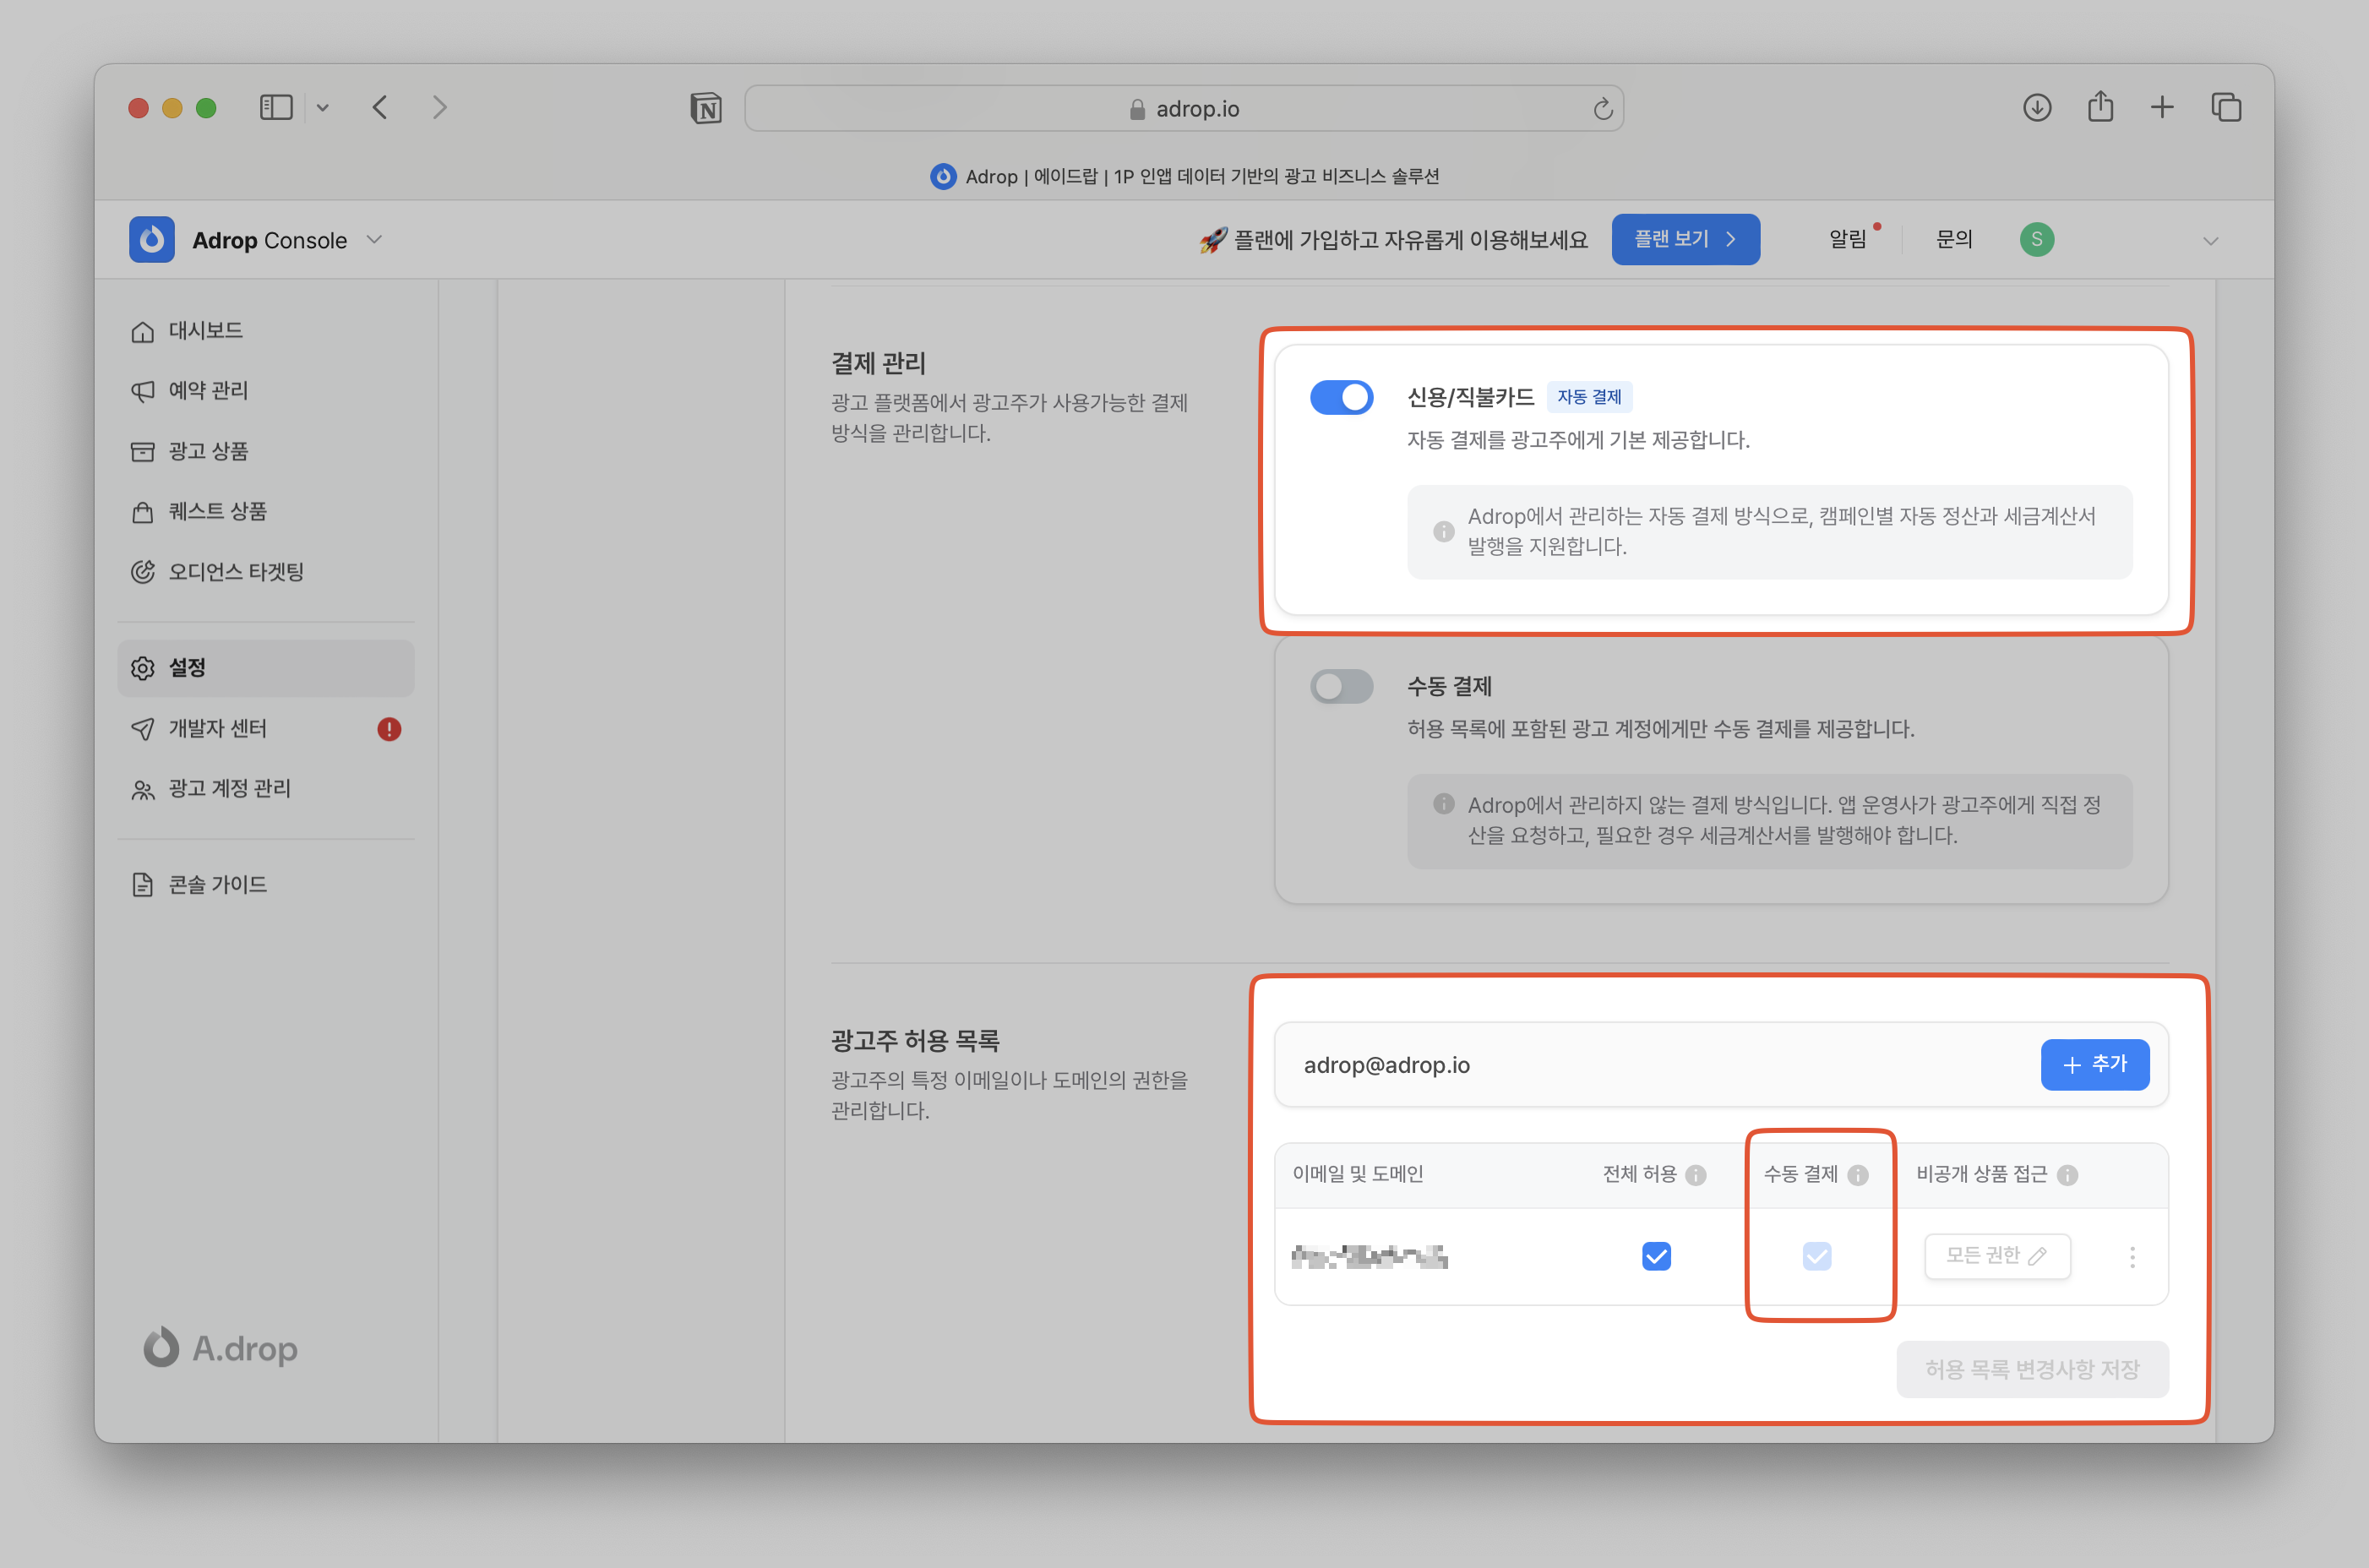Open three-dot row options menu
2369x1568 pixels.
coord(2132,1257)
